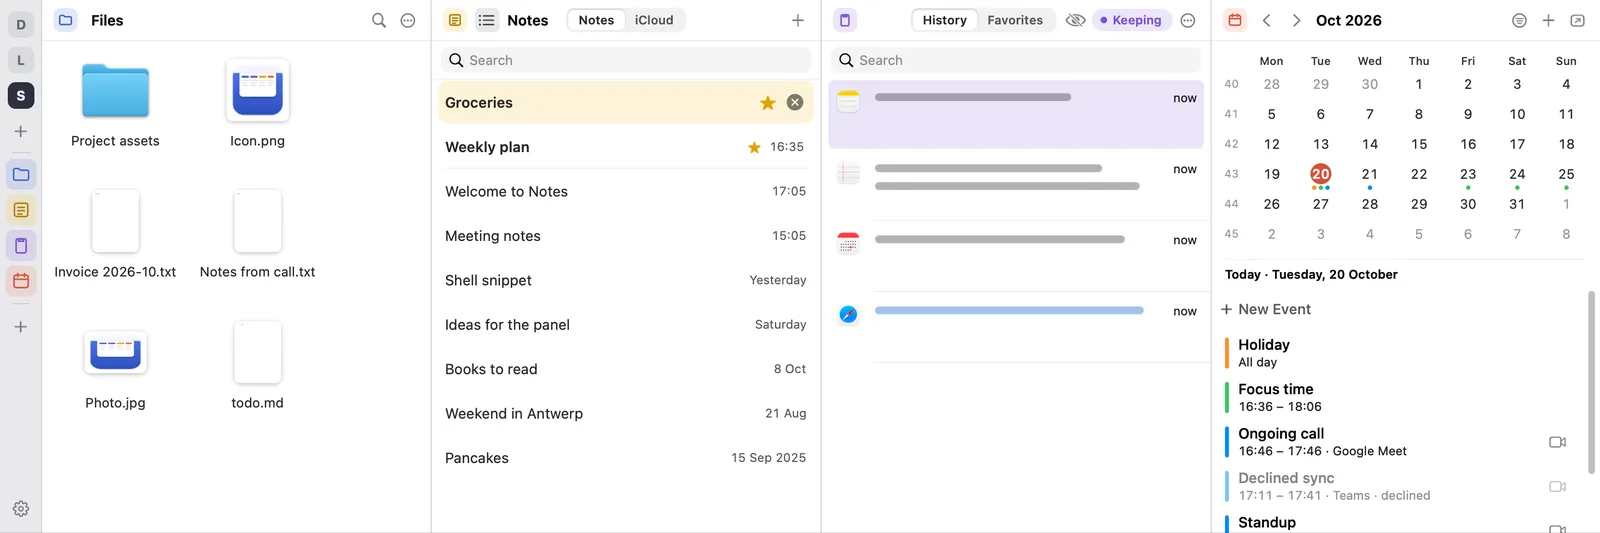Screen dimensions: 1600x533
Task: Select the clipboard entry from Notes app
Action: point(1016,114)
